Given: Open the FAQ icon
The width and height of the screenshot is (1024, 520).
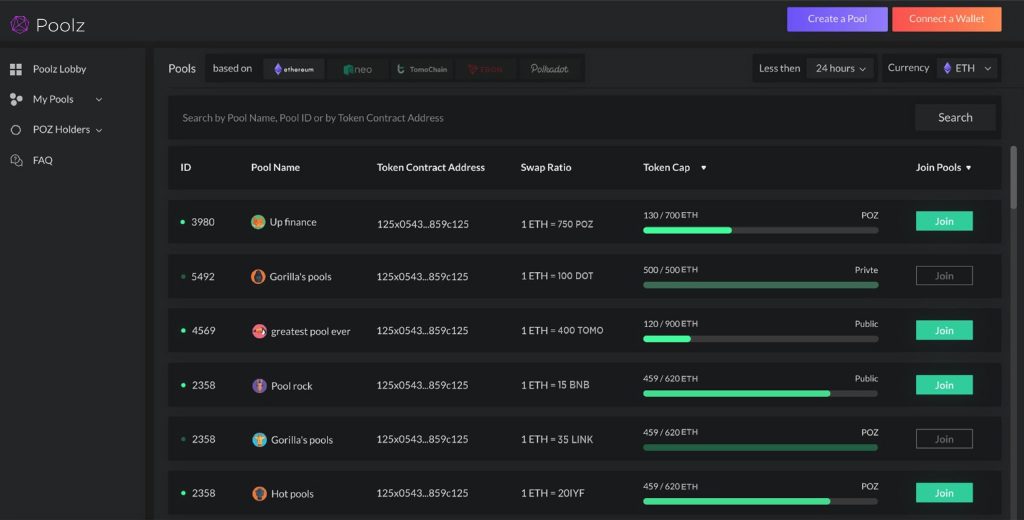Looking at the screenshot, I should coord(16,160).
